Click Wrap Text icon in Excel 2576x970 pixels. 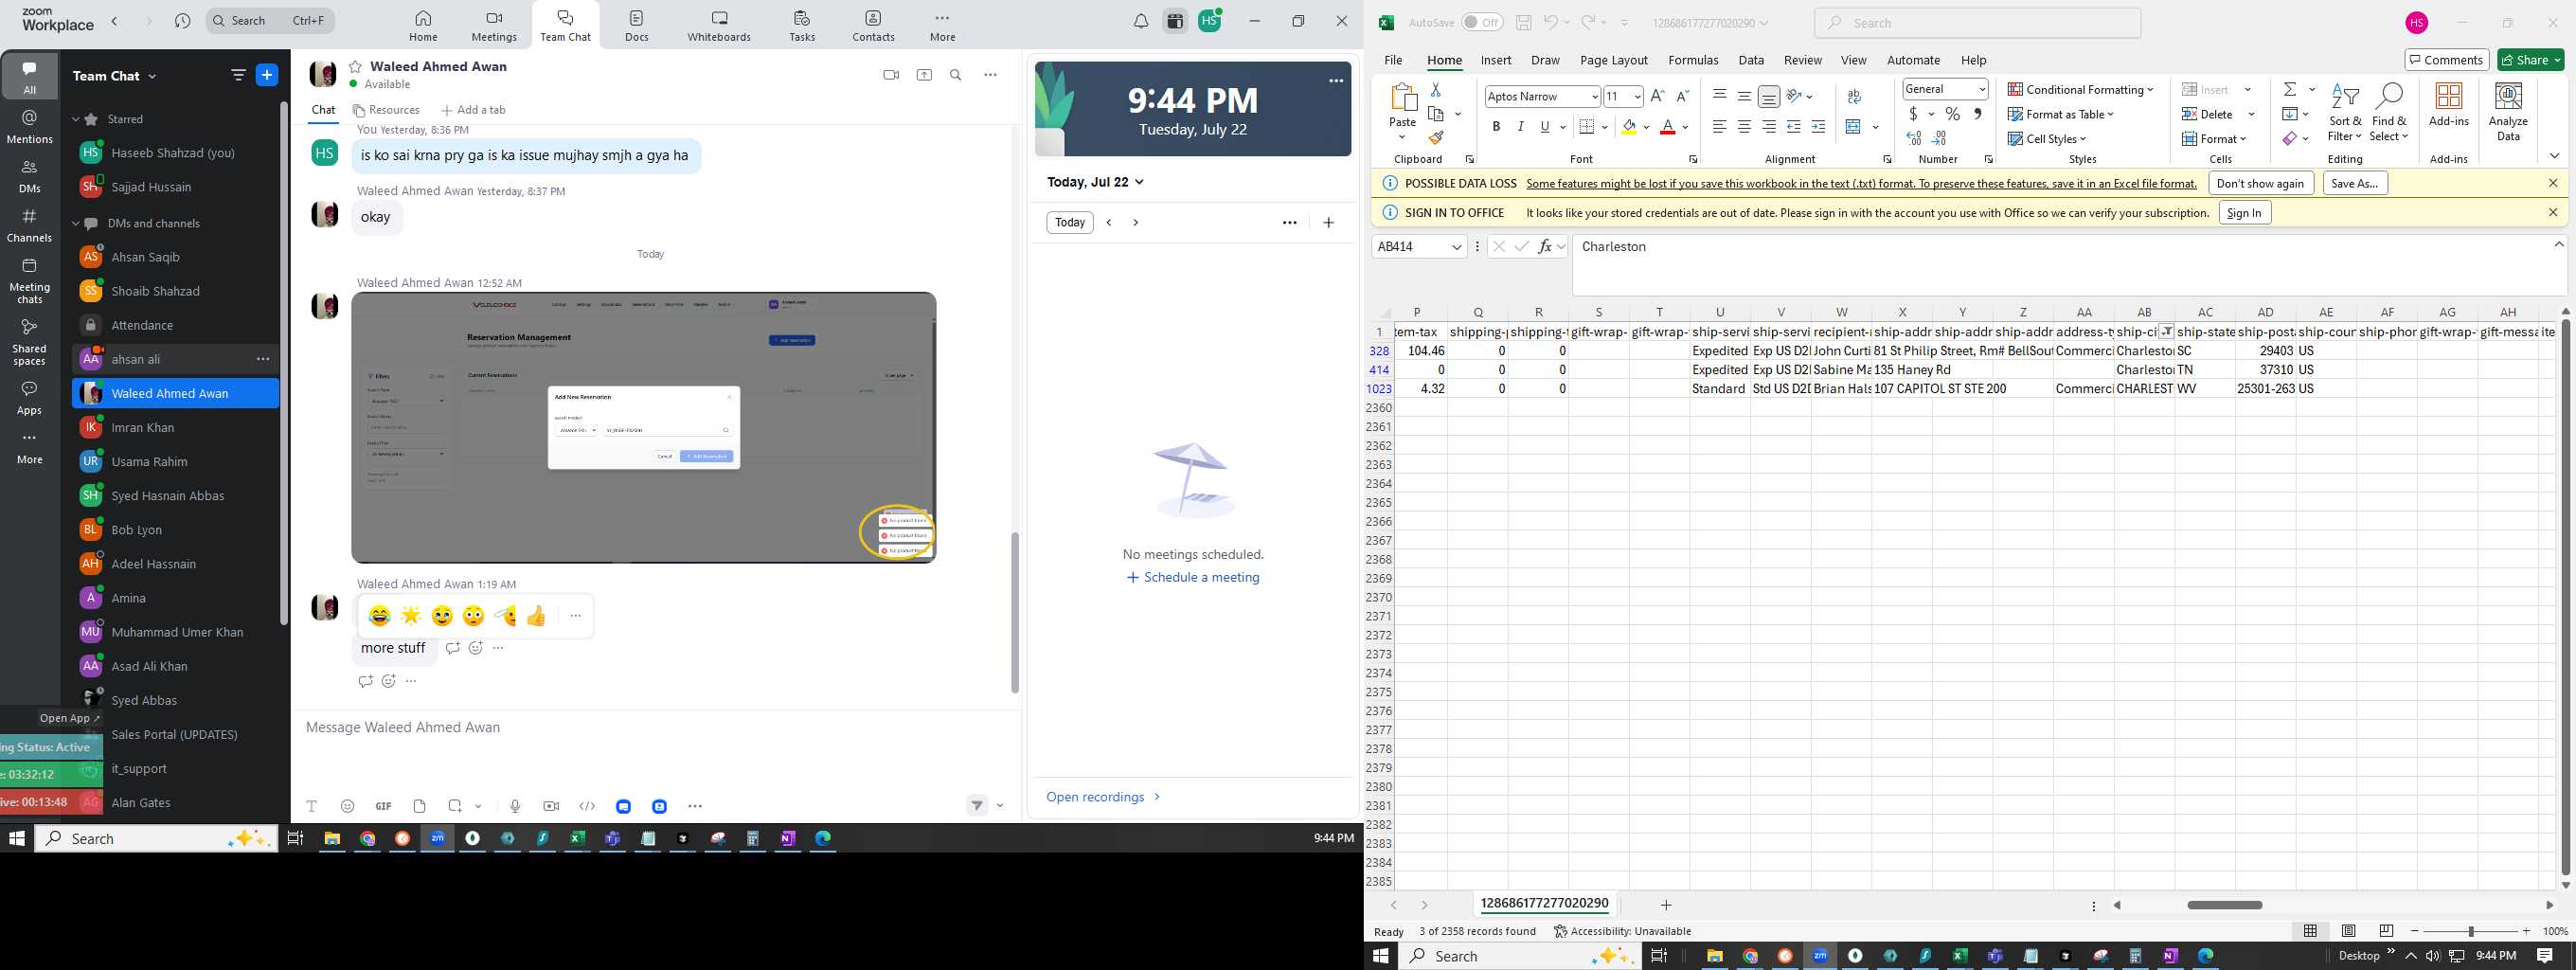point(1854,97)
